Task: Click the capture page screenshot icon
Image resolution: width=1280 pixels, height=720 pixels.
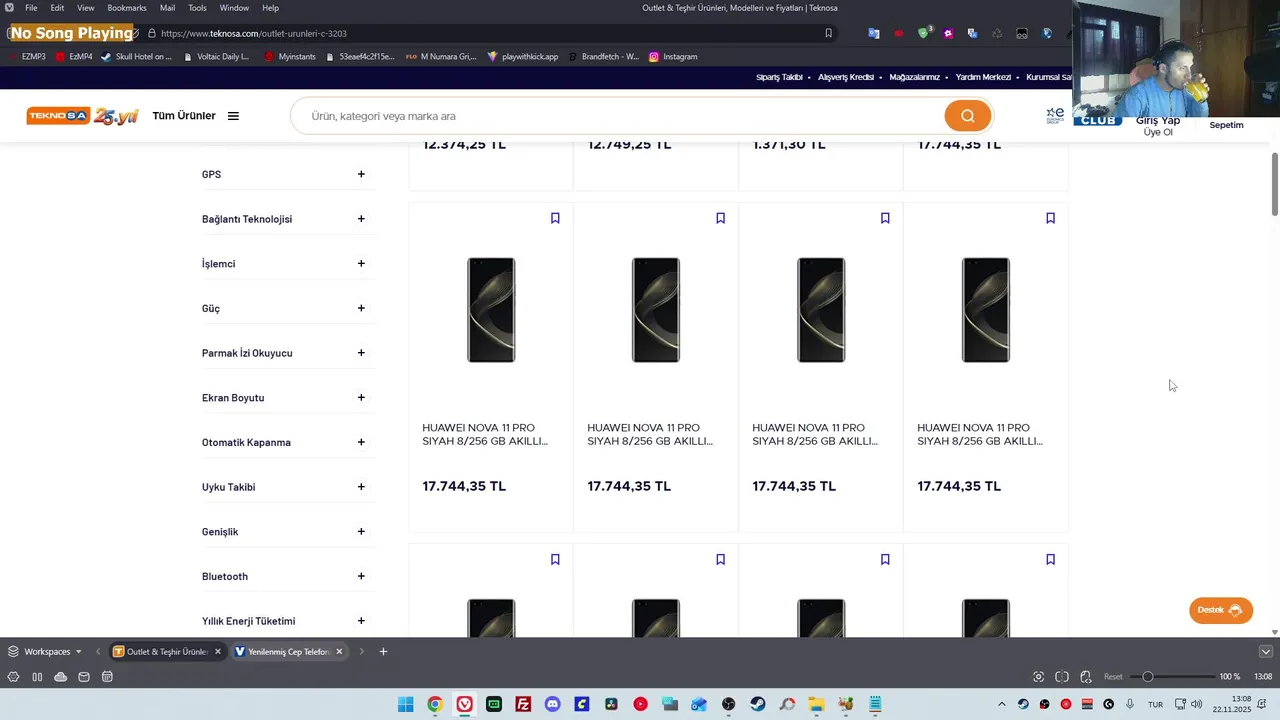Action: tap(1038, 677)
